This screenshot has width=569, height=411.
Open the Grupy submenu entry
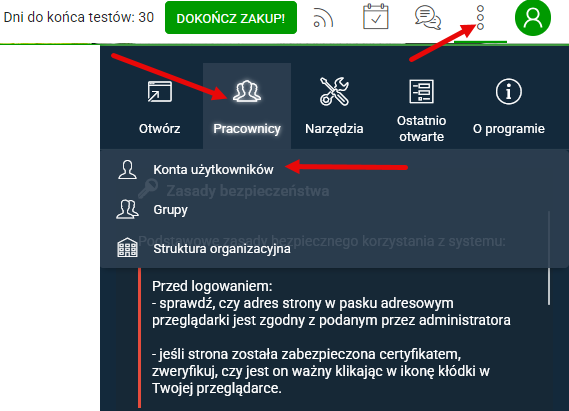click(171, 210)
